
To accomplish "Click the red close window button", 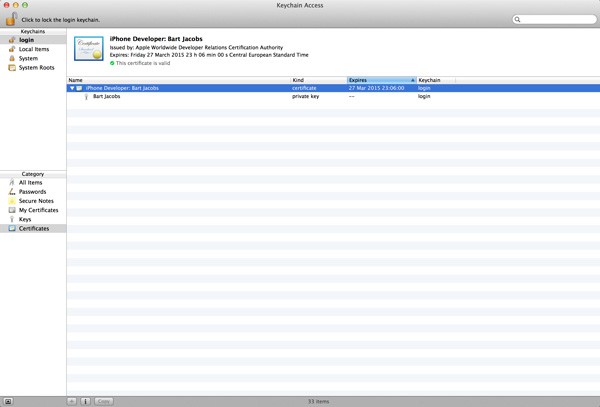I will 7,5.
